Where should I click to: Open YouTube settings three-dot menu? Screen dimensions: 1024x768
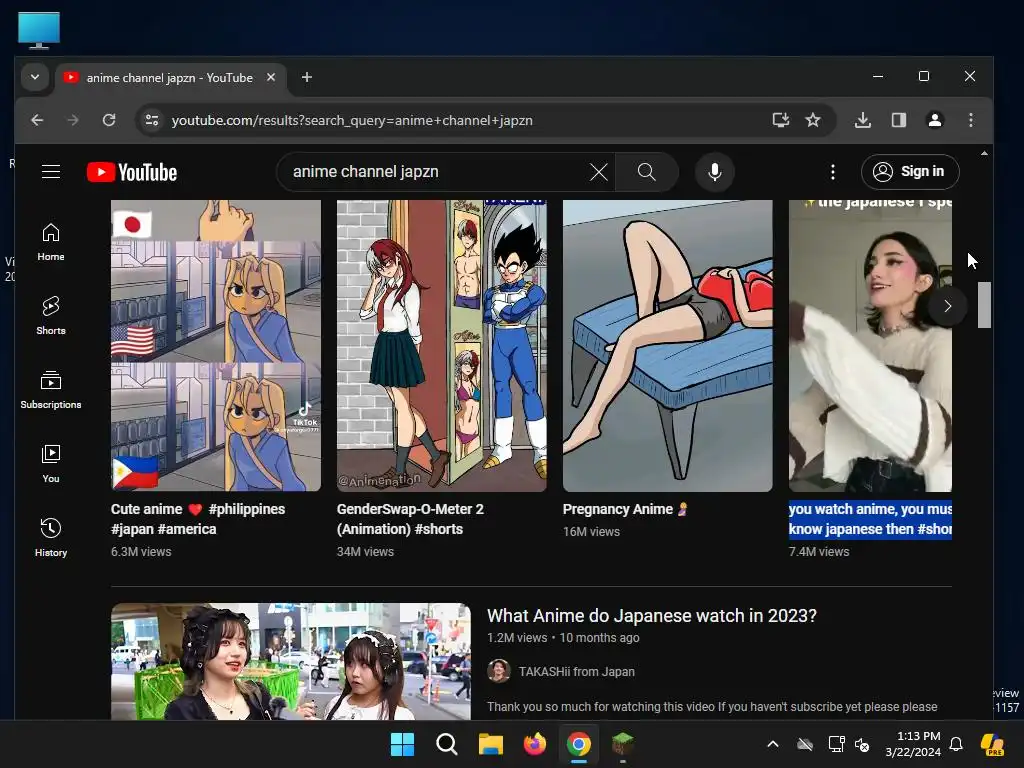[832, 172]
